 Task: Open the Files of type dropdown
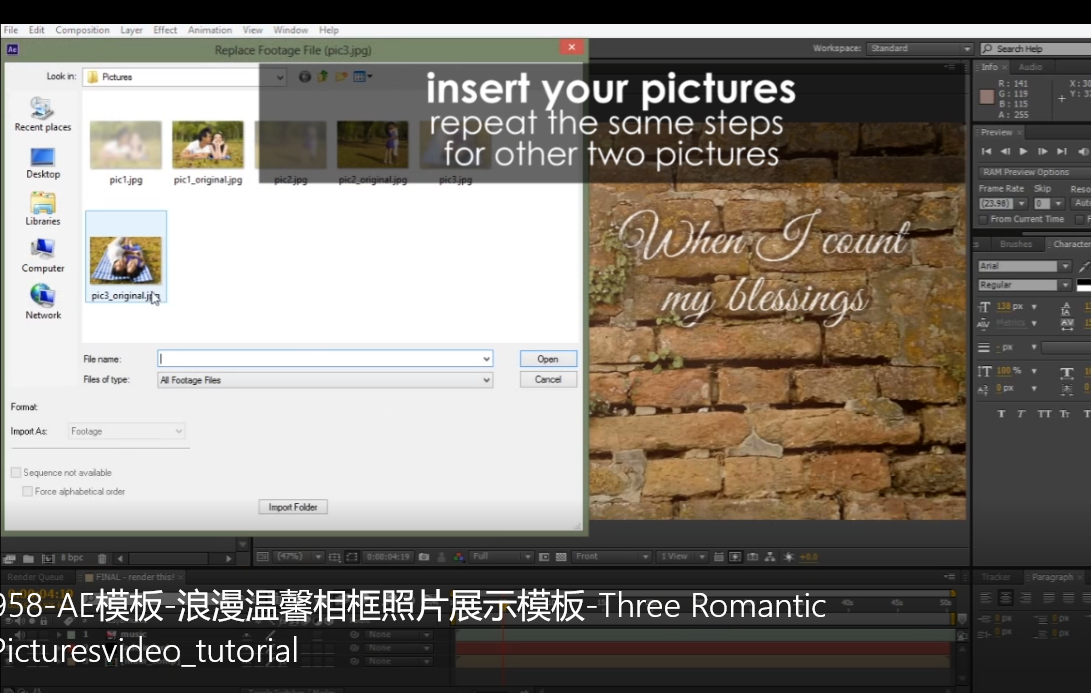(x=487, y=380)
